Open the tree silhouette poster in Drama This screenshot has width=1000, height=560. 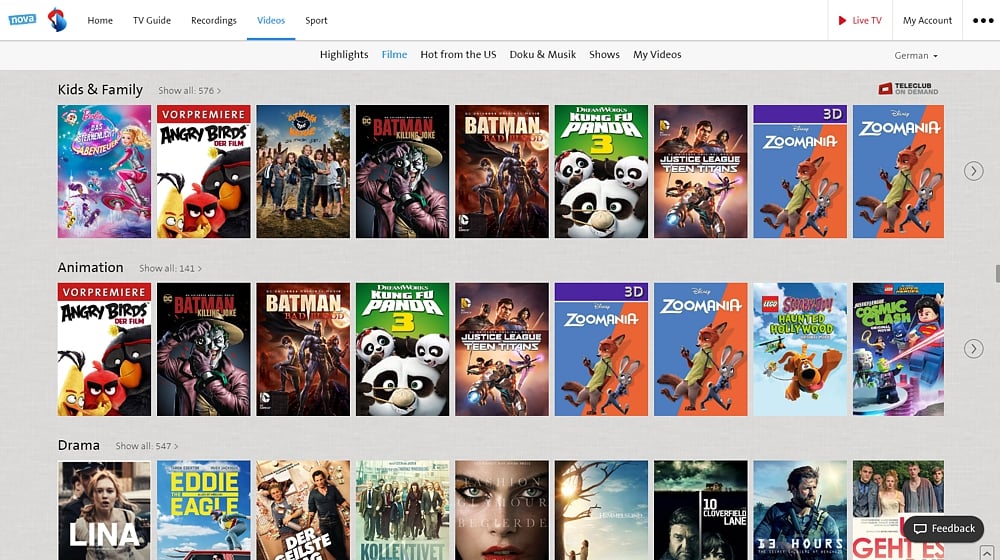coord(601,510)
